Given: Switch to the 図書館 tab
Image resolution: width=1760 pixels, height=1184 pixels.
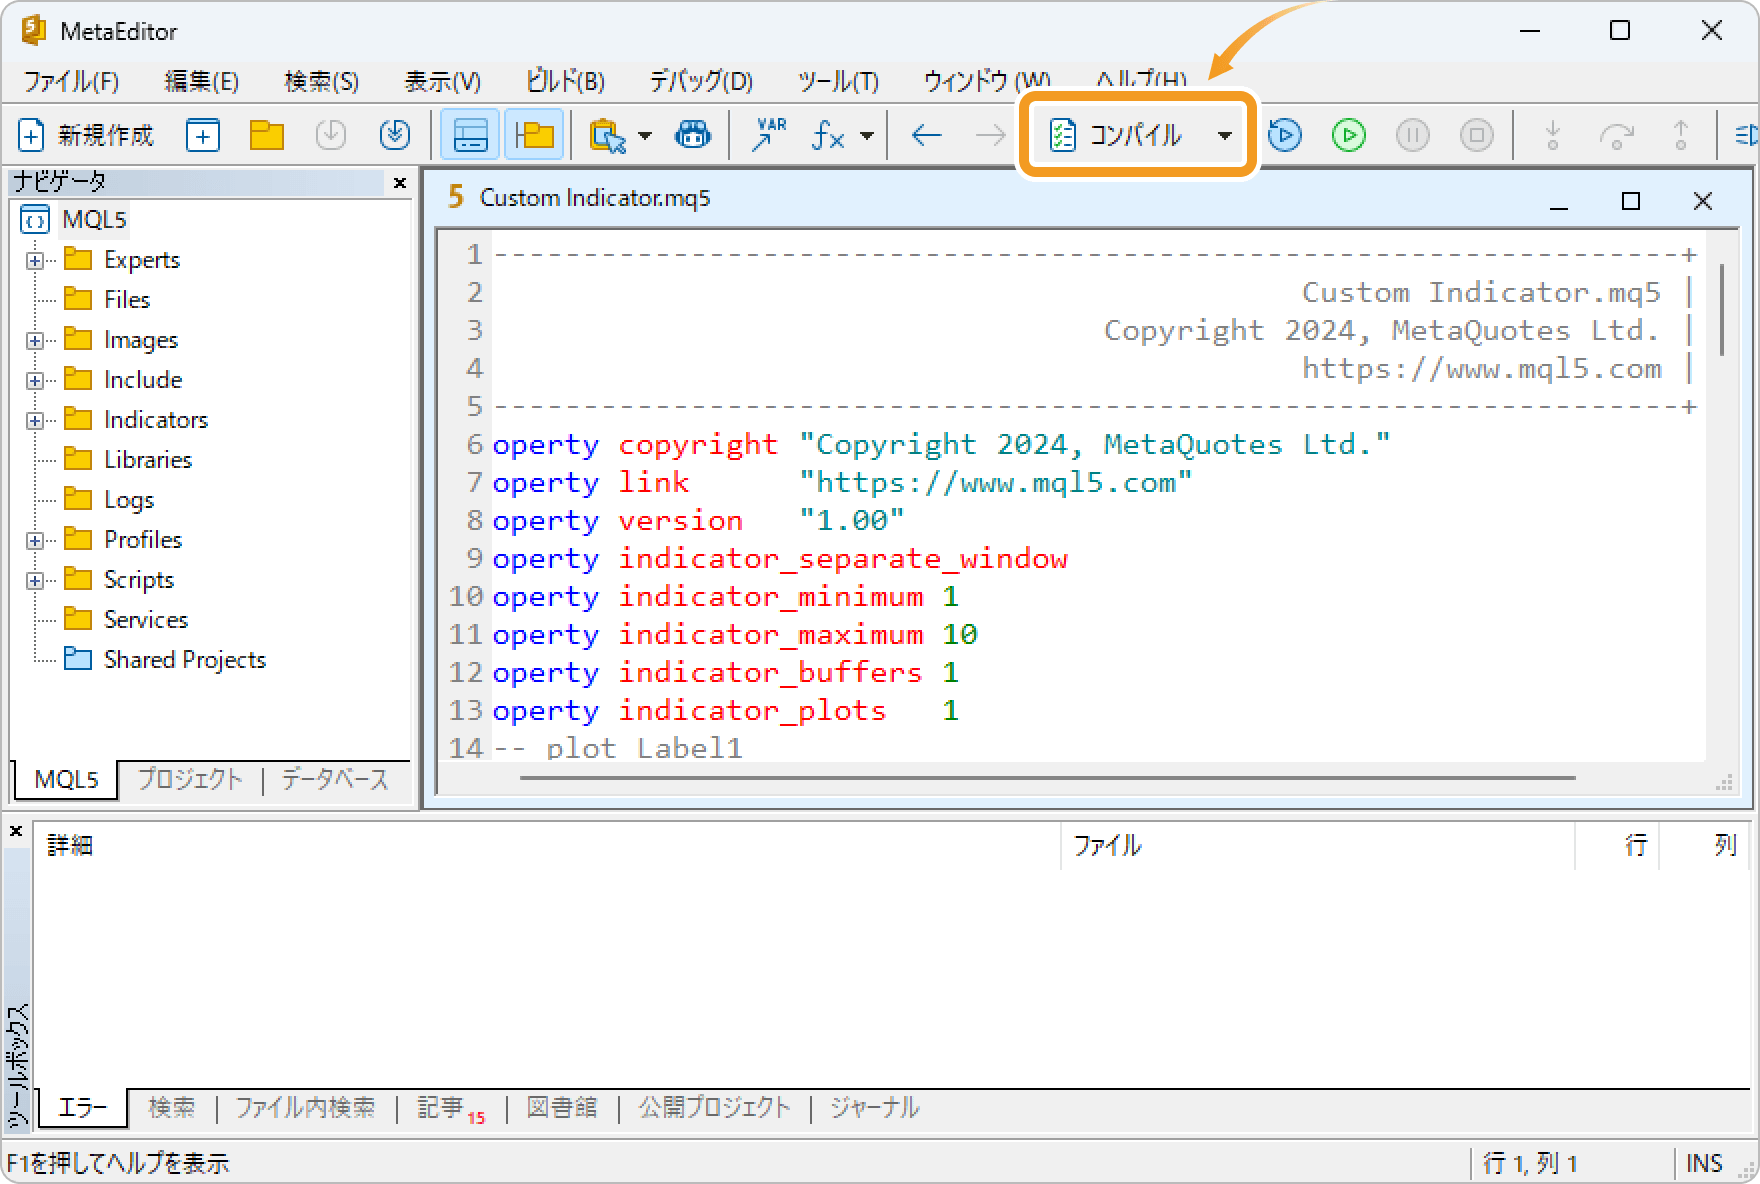Looking at the screenshot, I should [x=562, y=1108].
